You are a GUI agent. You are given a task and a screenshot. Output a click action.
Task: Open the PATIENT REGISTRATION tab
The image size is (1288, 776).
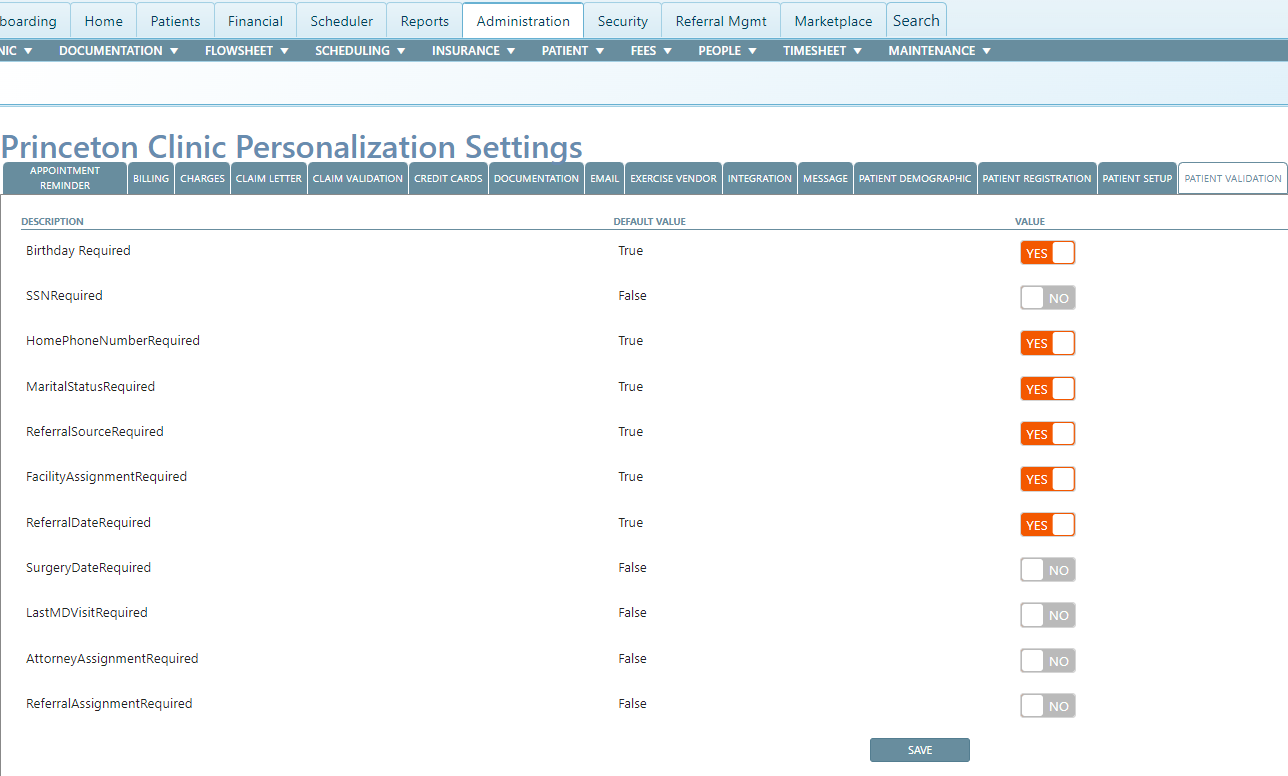pos(1036,178)
